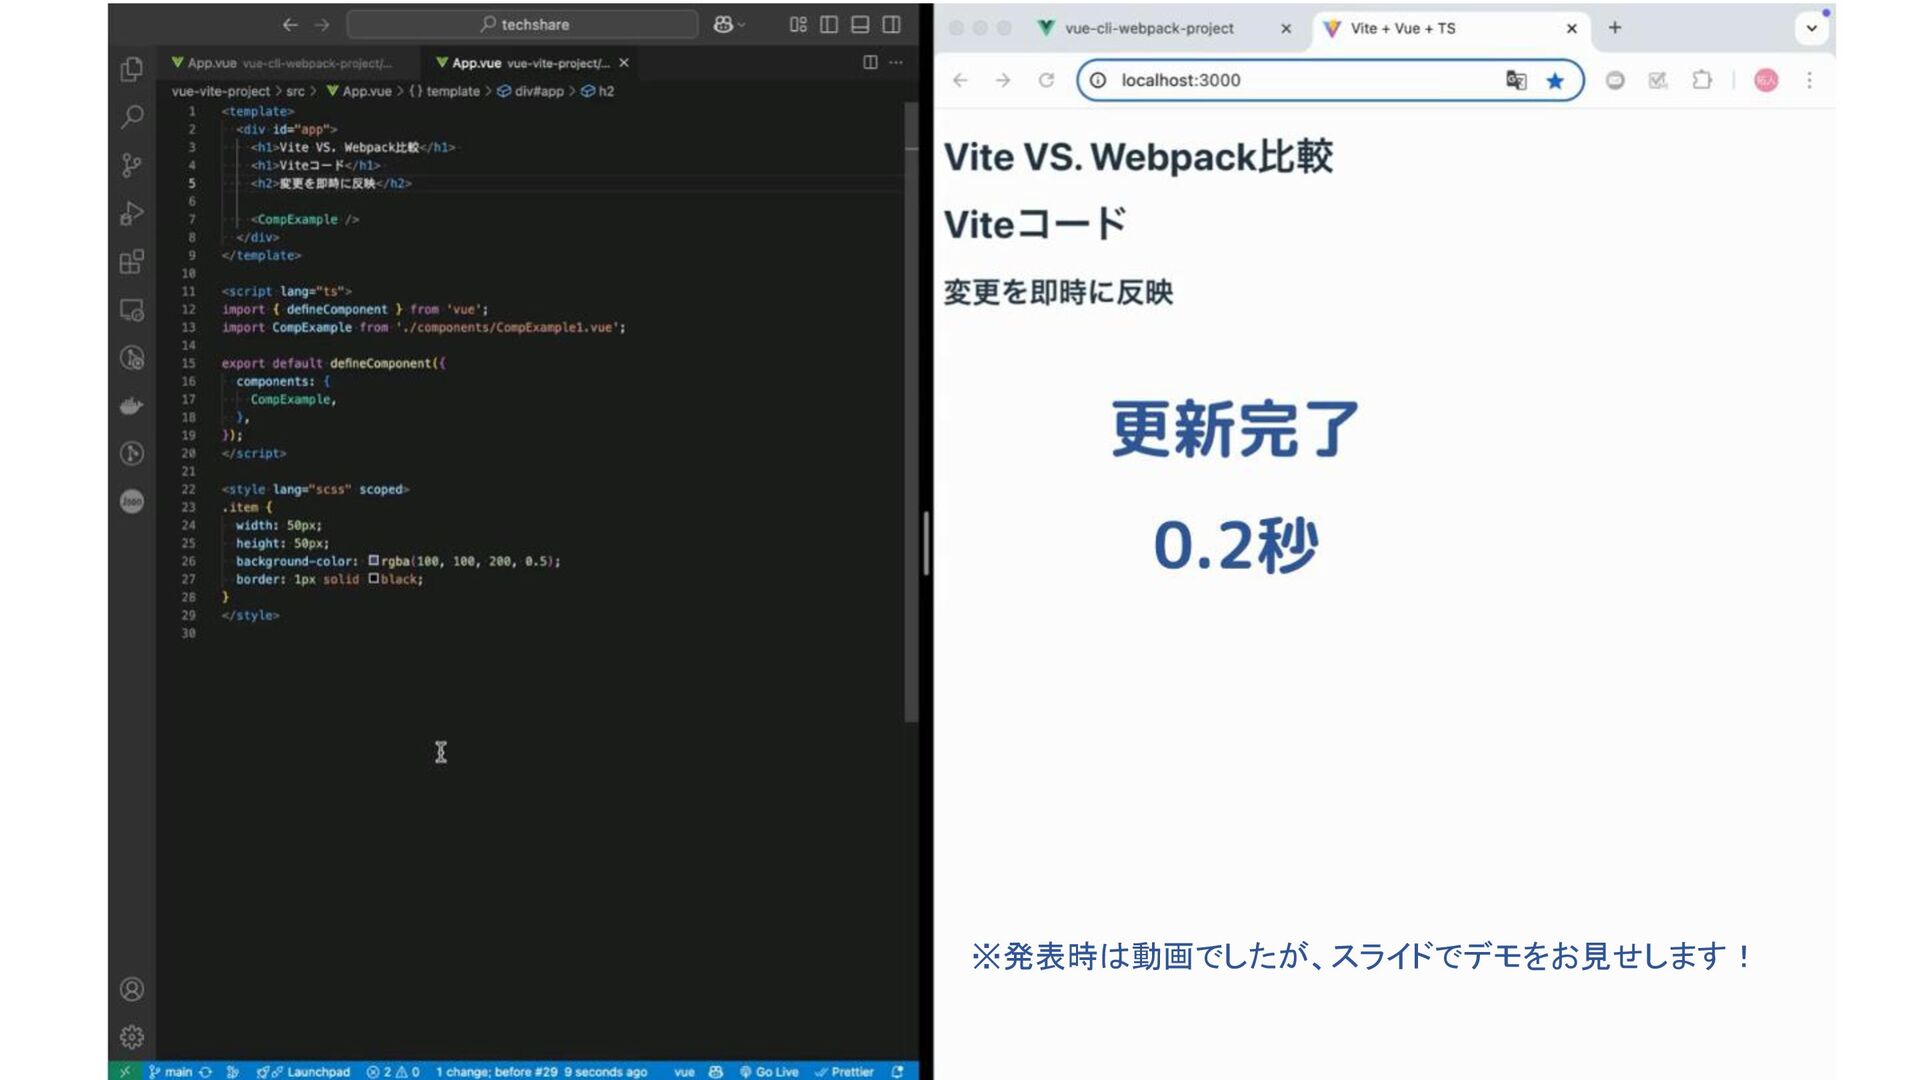Close the vue-cli-webpack-project Chrome tab

[x=1286, y=28]
